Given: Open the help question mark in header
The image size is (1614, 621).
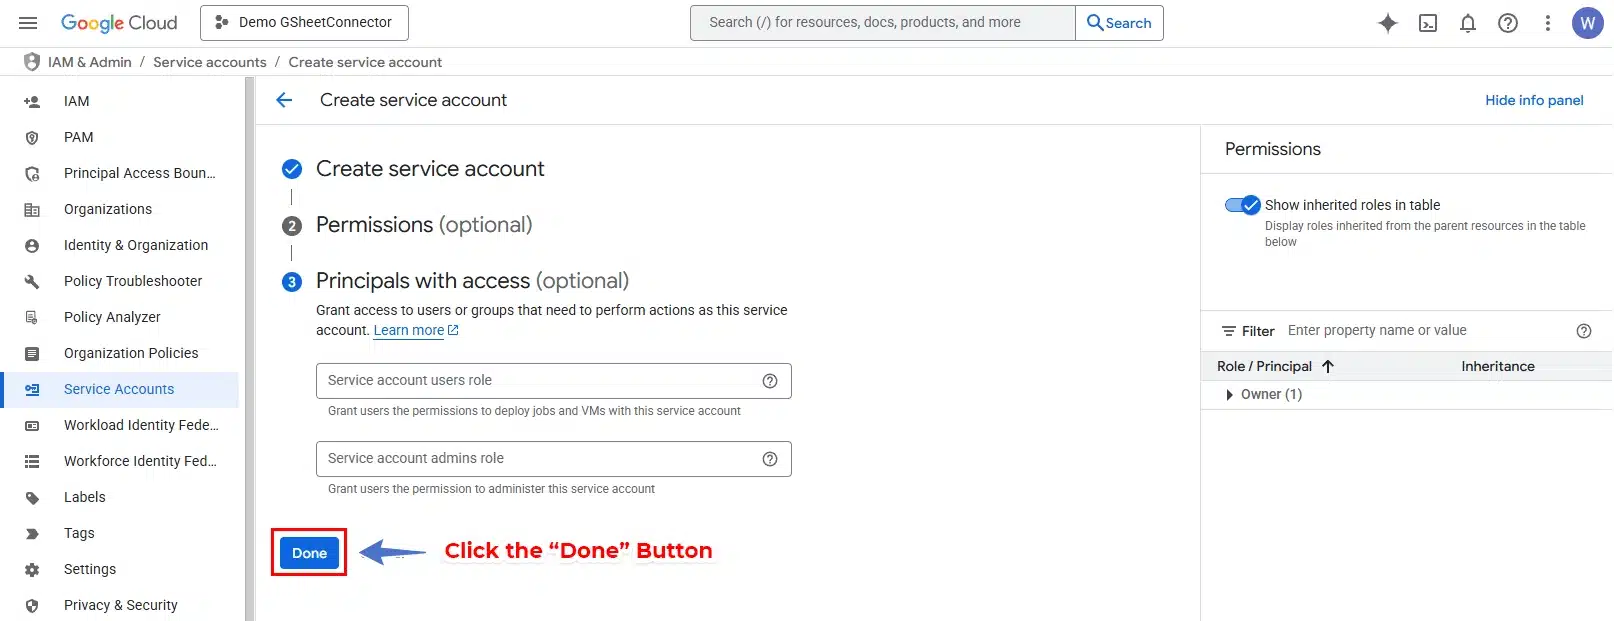Looking at the screenshot, I should coord(1508,23).
